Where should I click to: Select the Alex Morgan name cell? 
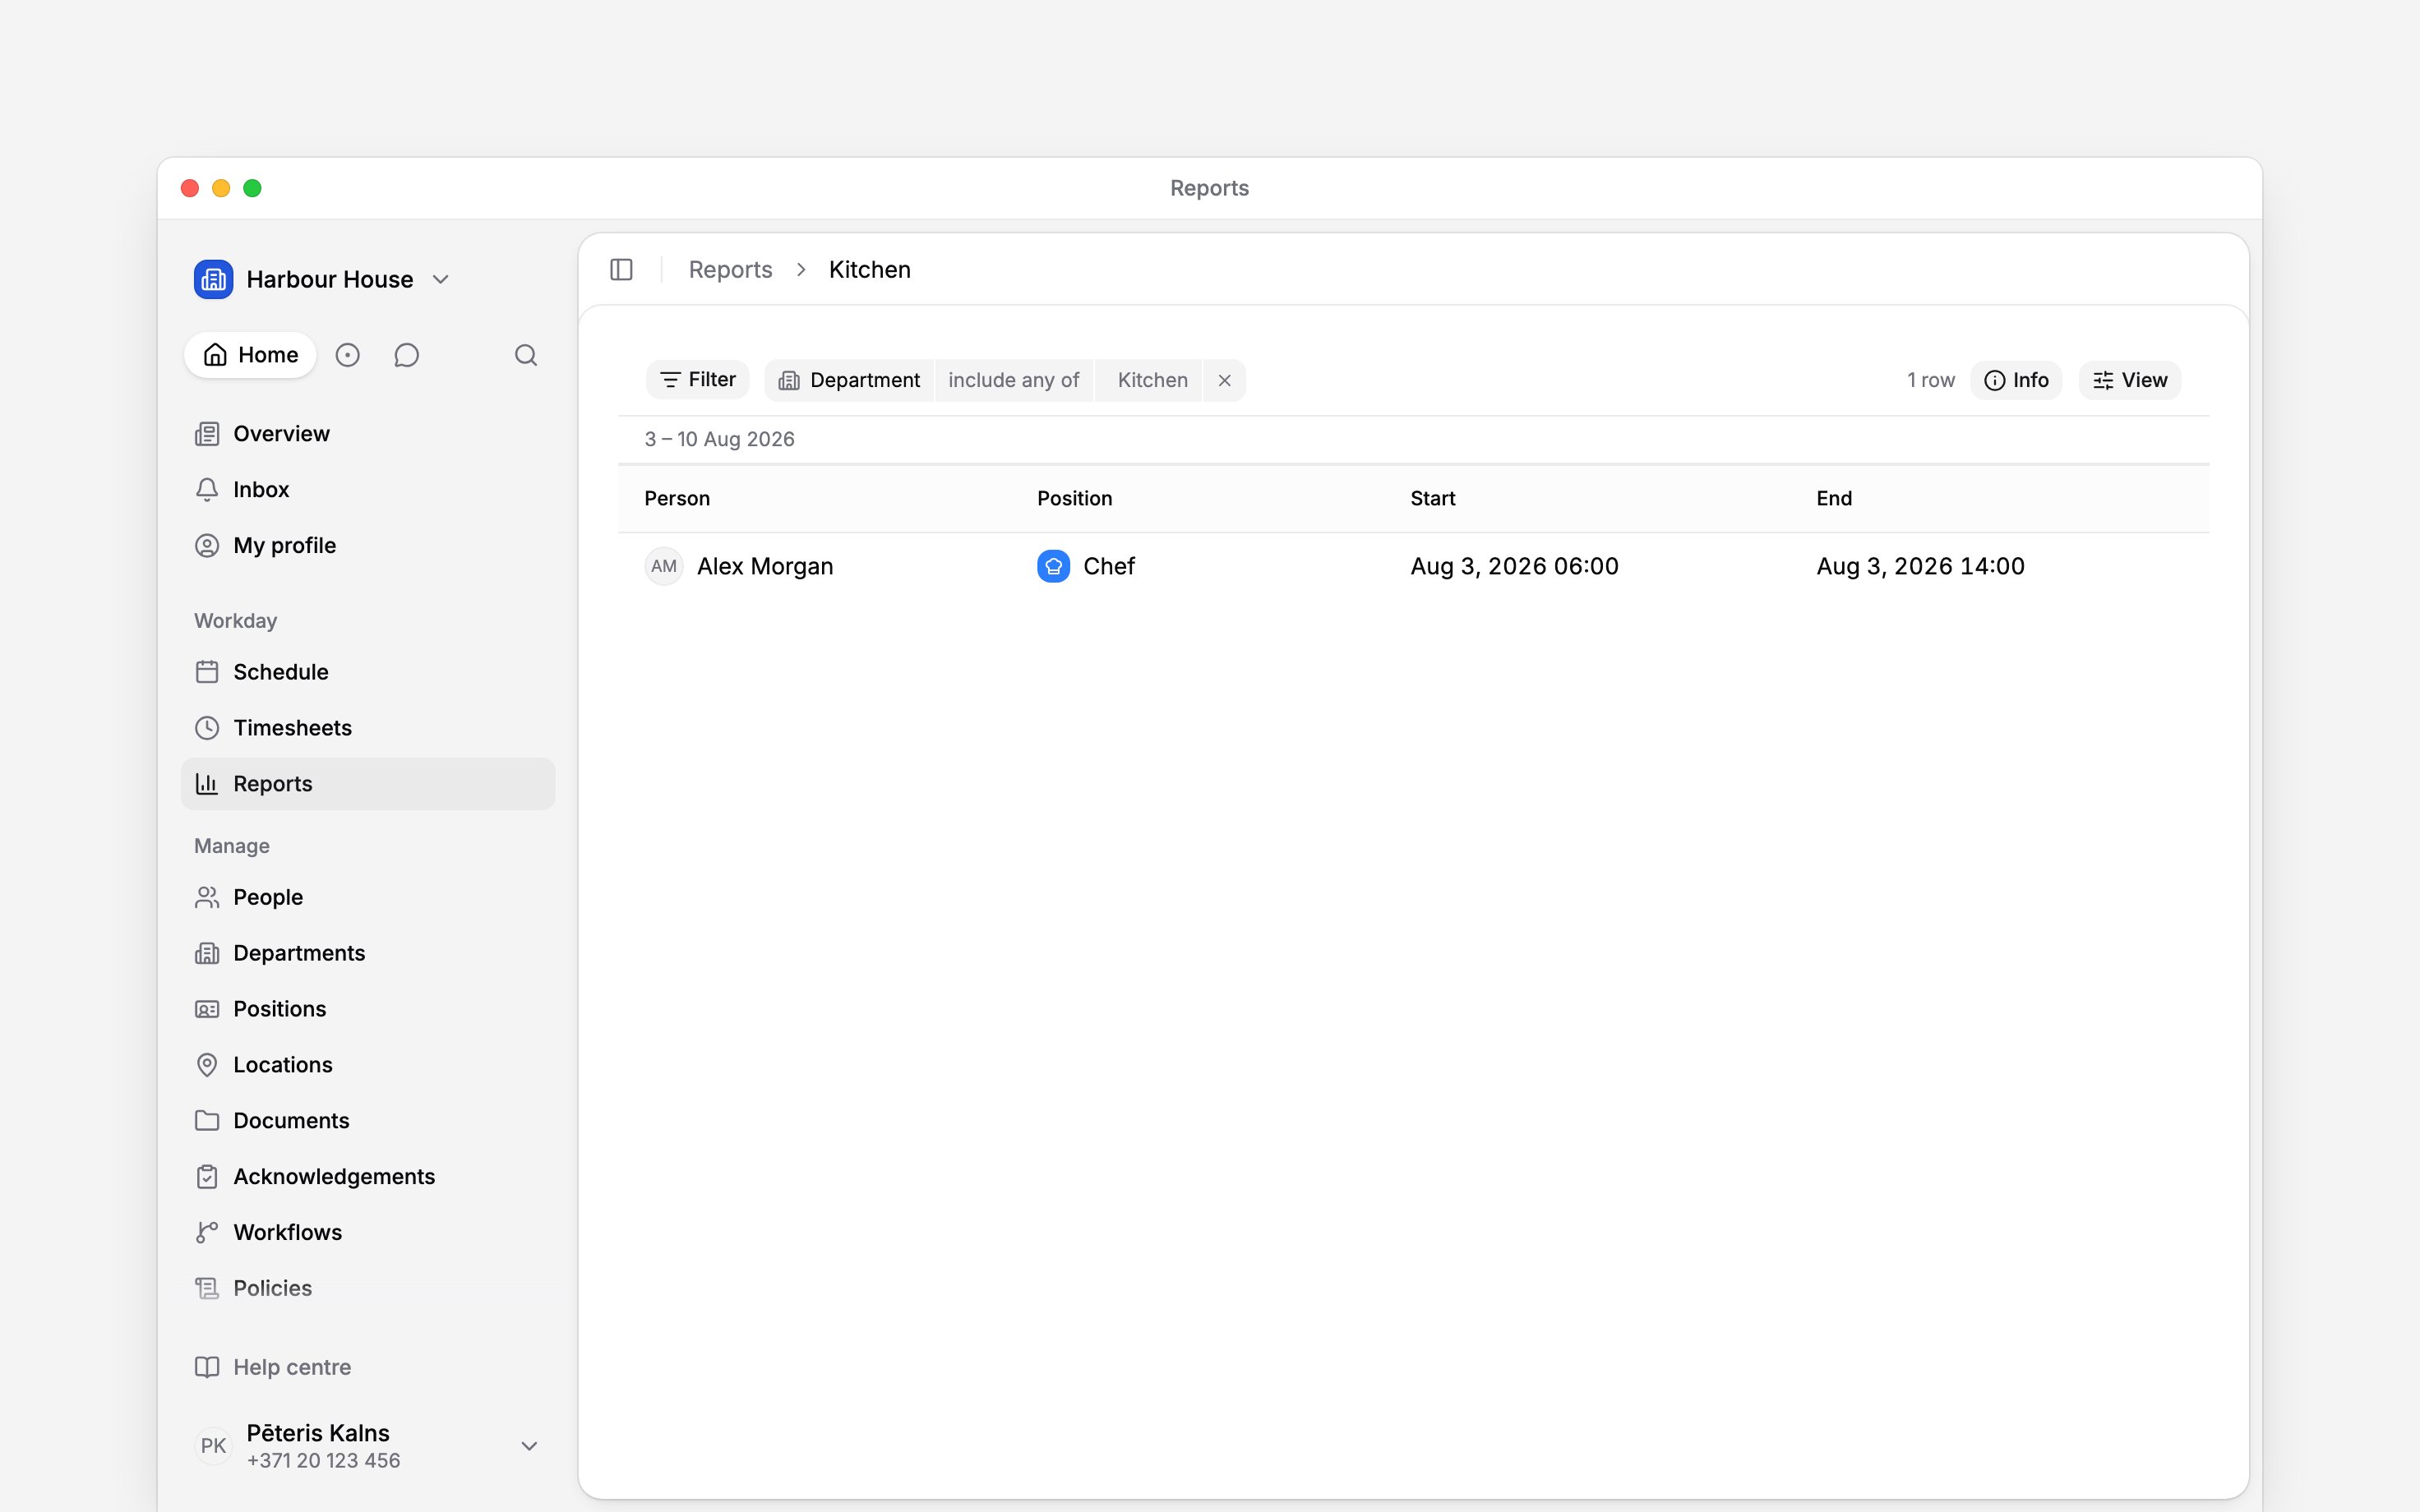[765, 566]
